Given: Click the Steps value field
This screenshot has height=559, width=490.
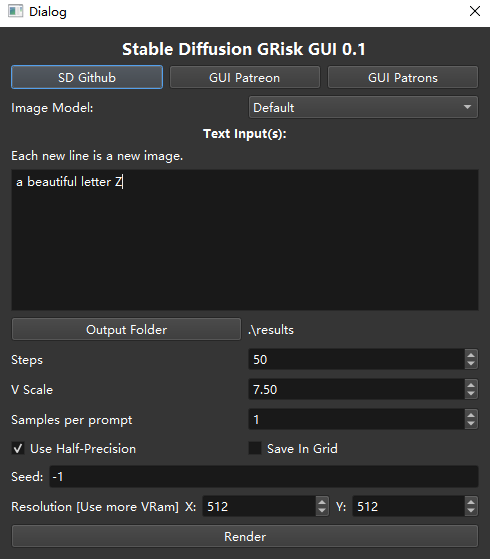Looking at the screenshot, I should [x=357, y=359].
